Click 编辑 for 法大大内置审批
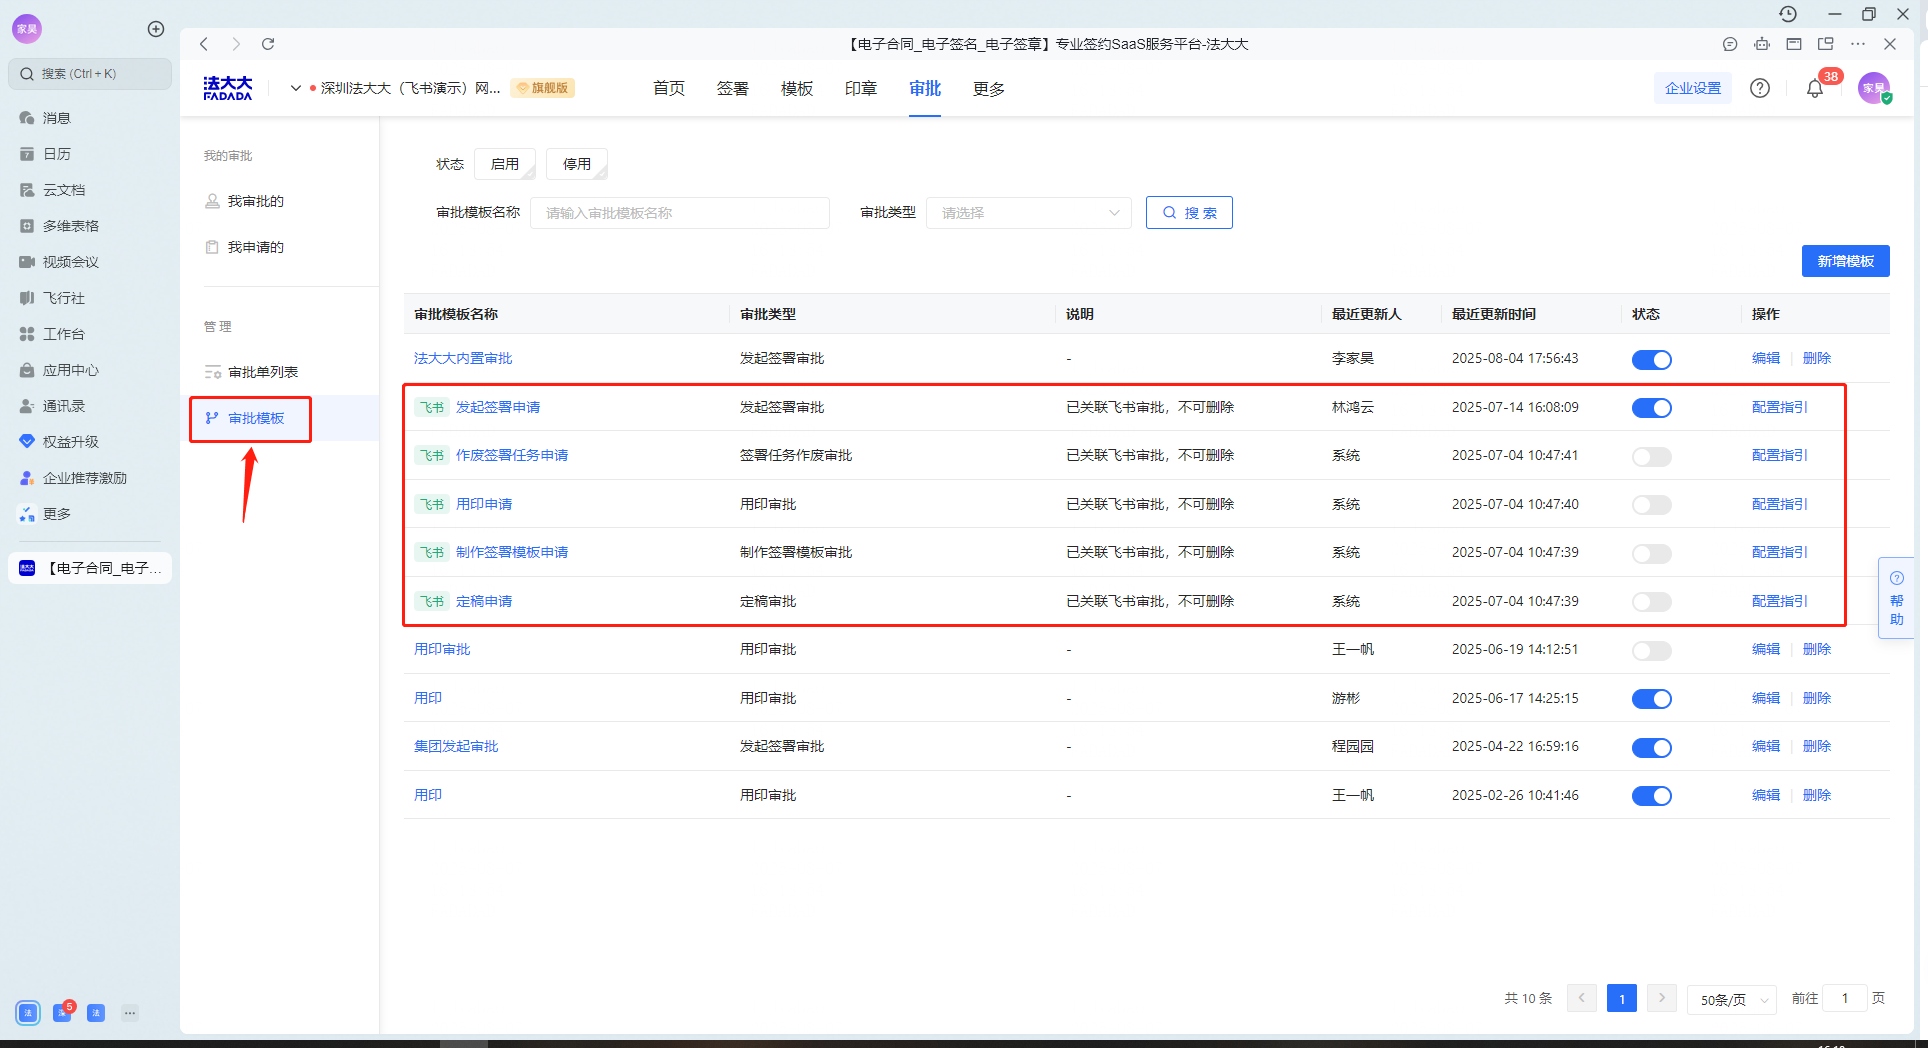 tap(1766, 358)
